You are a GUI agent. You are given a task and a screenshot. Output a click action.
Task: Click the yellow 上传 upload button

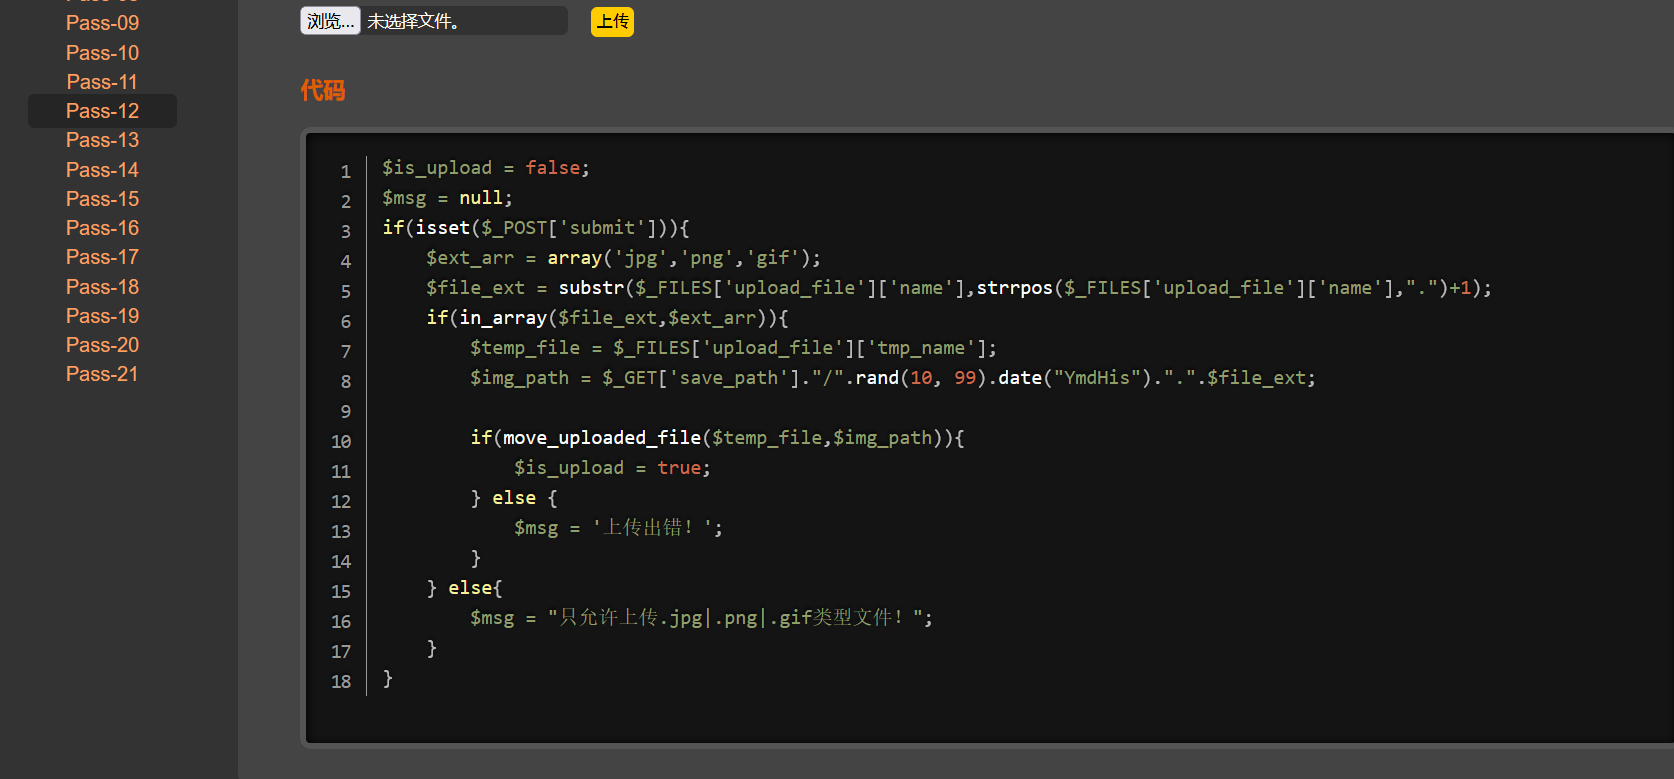pyautogui.click(x=612, y=21)
